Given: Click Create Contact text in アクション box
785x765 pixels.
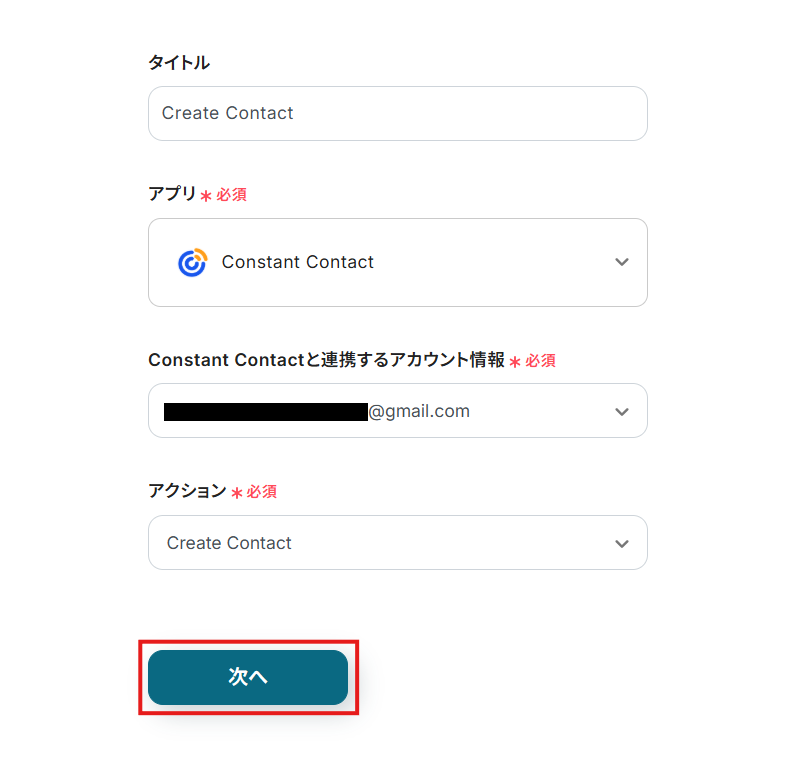Looking at the screenshot, I should click(229, 543).
